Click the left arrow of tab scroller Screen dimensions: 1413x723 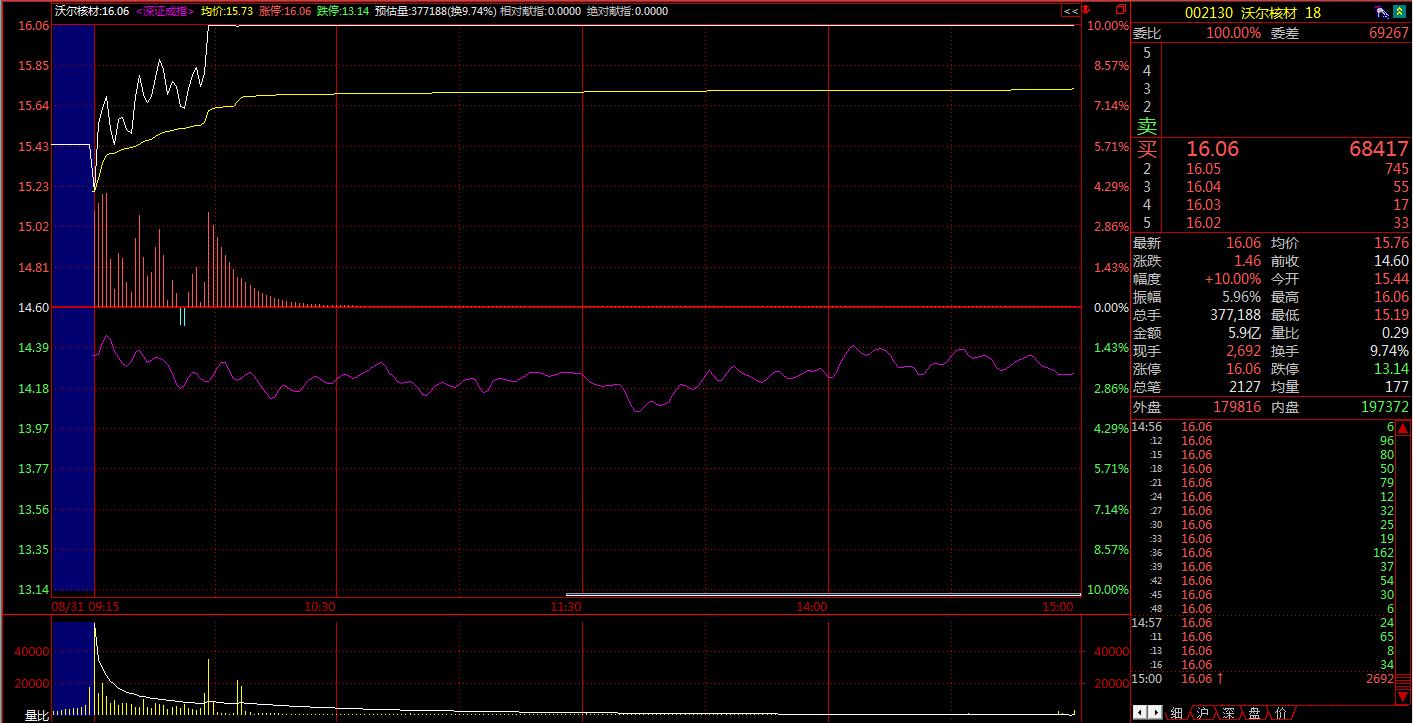pyautogui.click(x=1140, y=713)
